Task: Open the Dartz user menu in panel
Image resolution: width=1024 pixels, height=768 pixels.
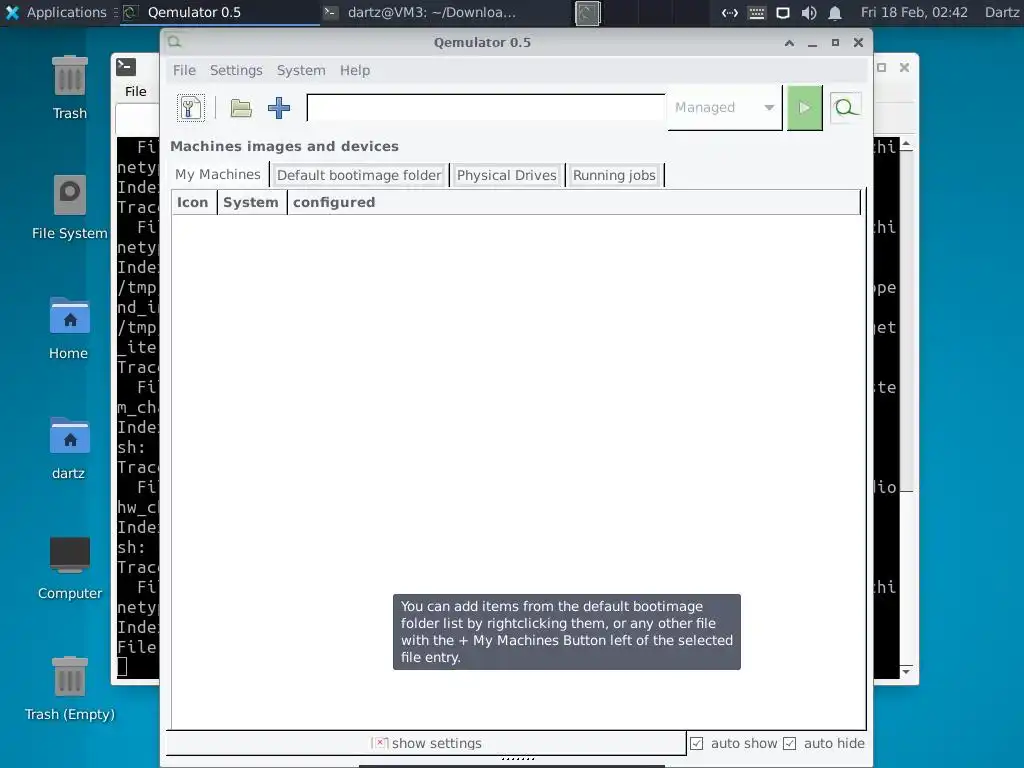Action: (1002, 12)
